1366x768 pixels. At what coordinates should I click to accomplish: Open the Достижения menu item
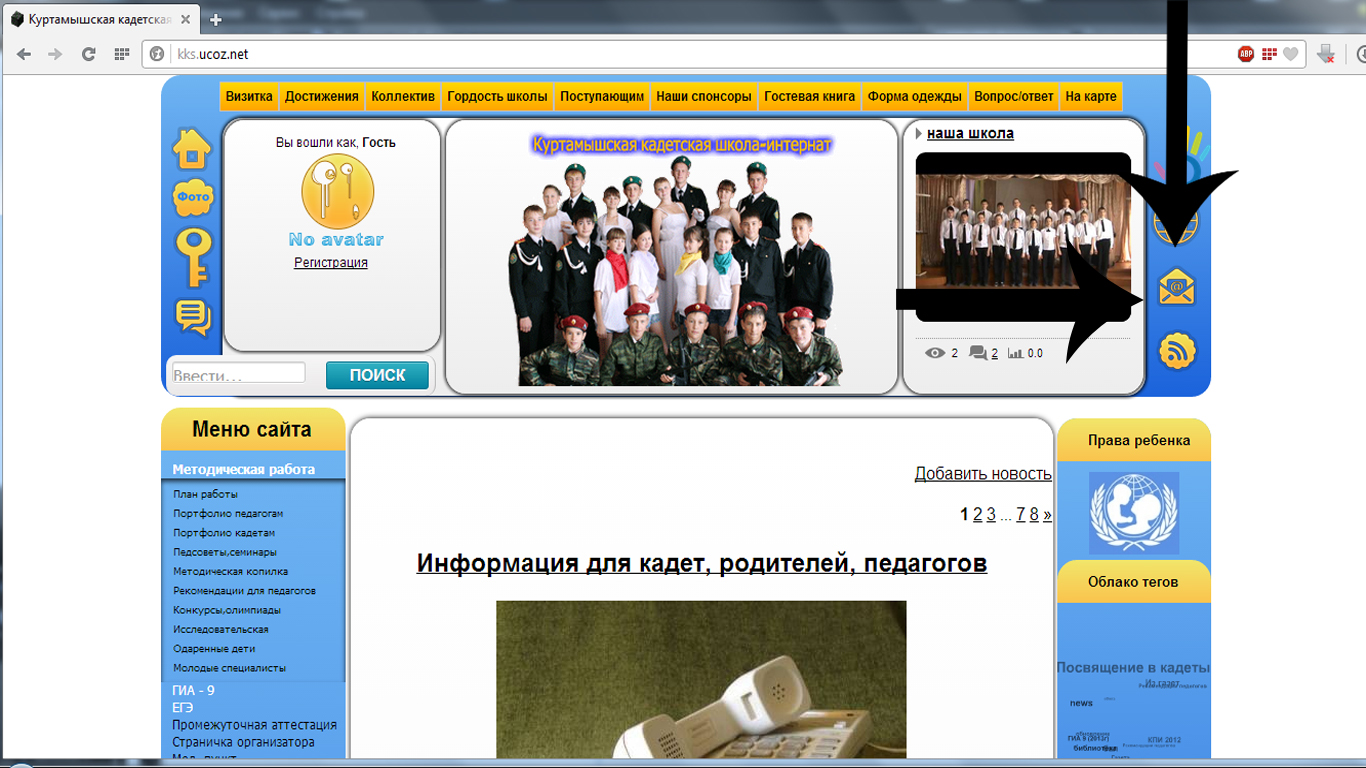[x=321, y=97]
